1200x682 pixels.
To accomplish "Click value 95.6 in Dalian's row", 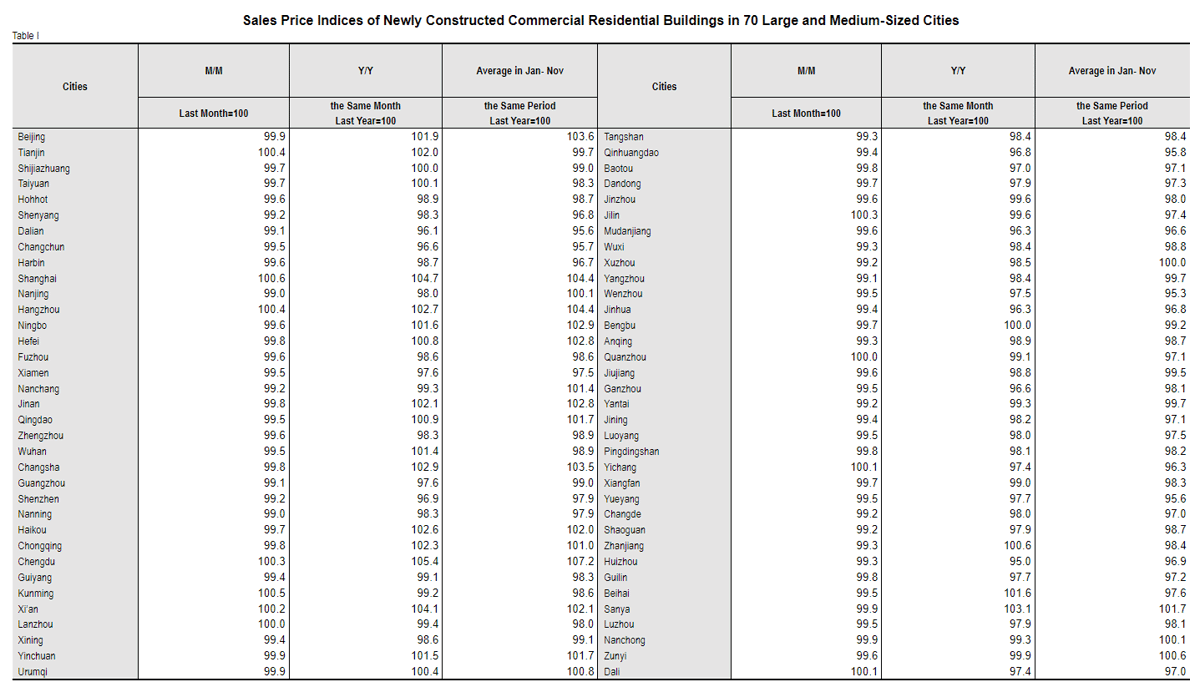I will (x=583, y=231).
